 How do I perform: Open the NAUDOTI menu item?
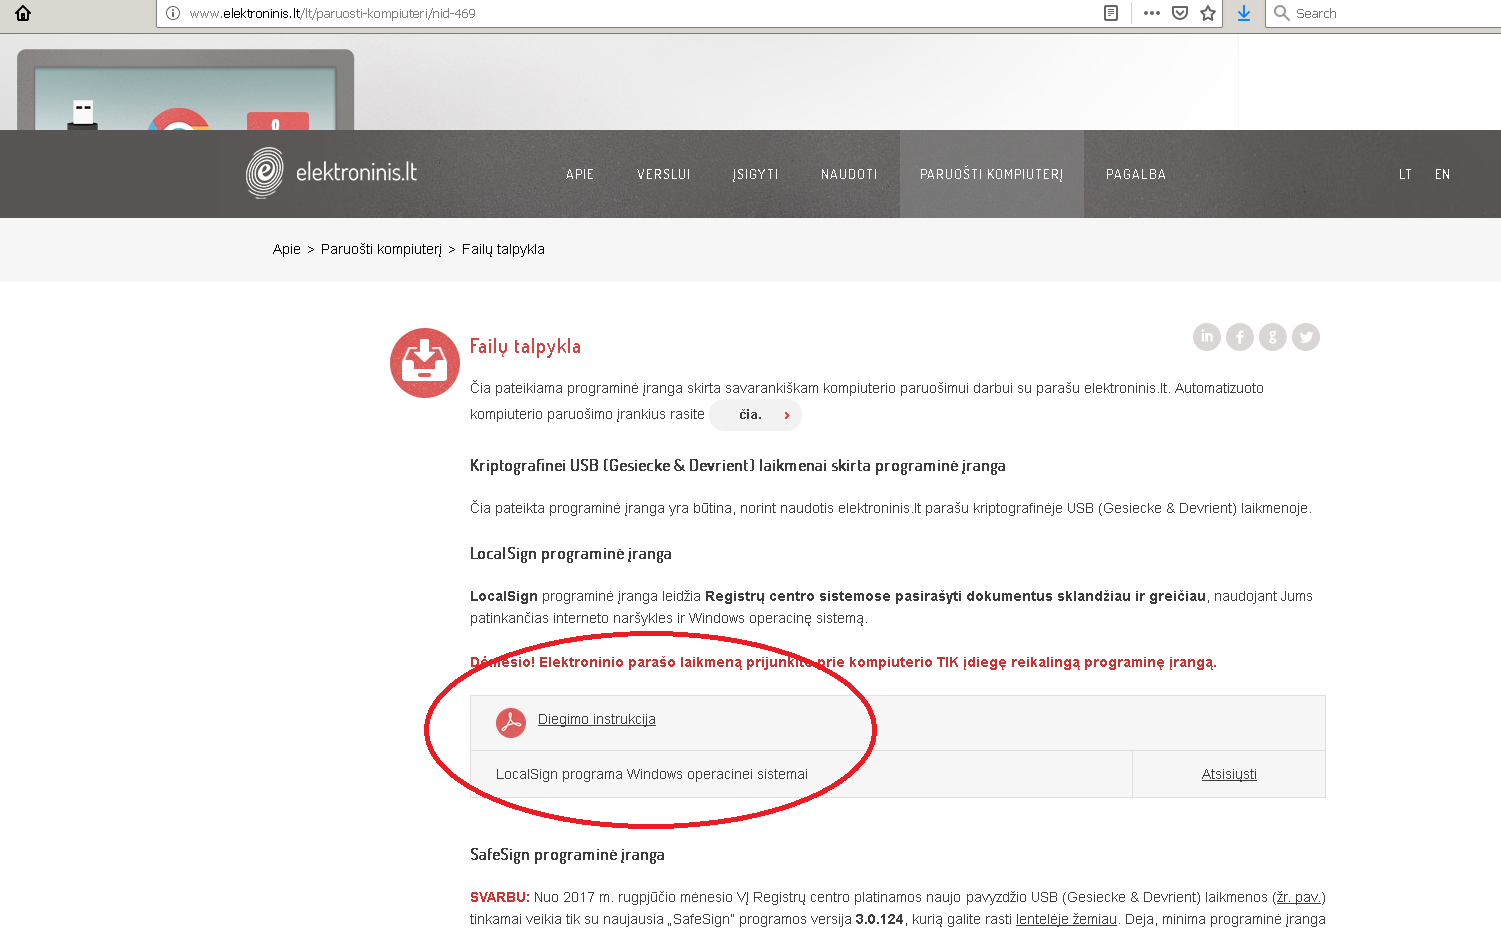click(849, 174)
